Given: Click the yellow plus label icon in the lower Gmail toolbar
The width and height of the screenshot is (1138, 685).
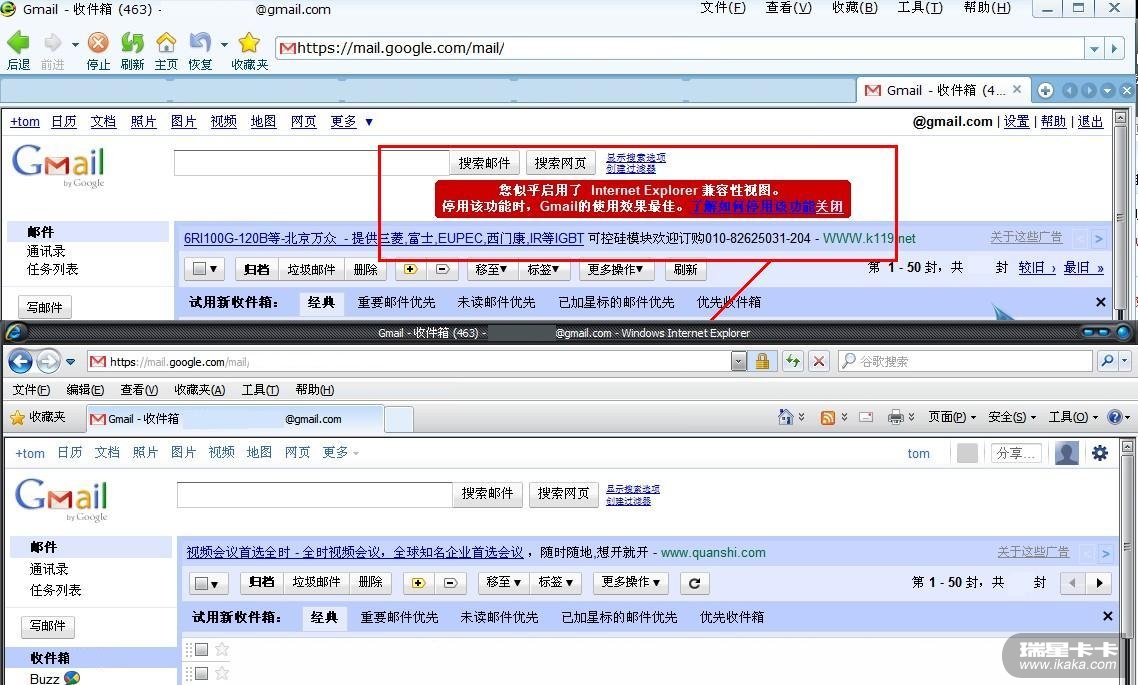Looking at the screenshot, I should [418, 583].
